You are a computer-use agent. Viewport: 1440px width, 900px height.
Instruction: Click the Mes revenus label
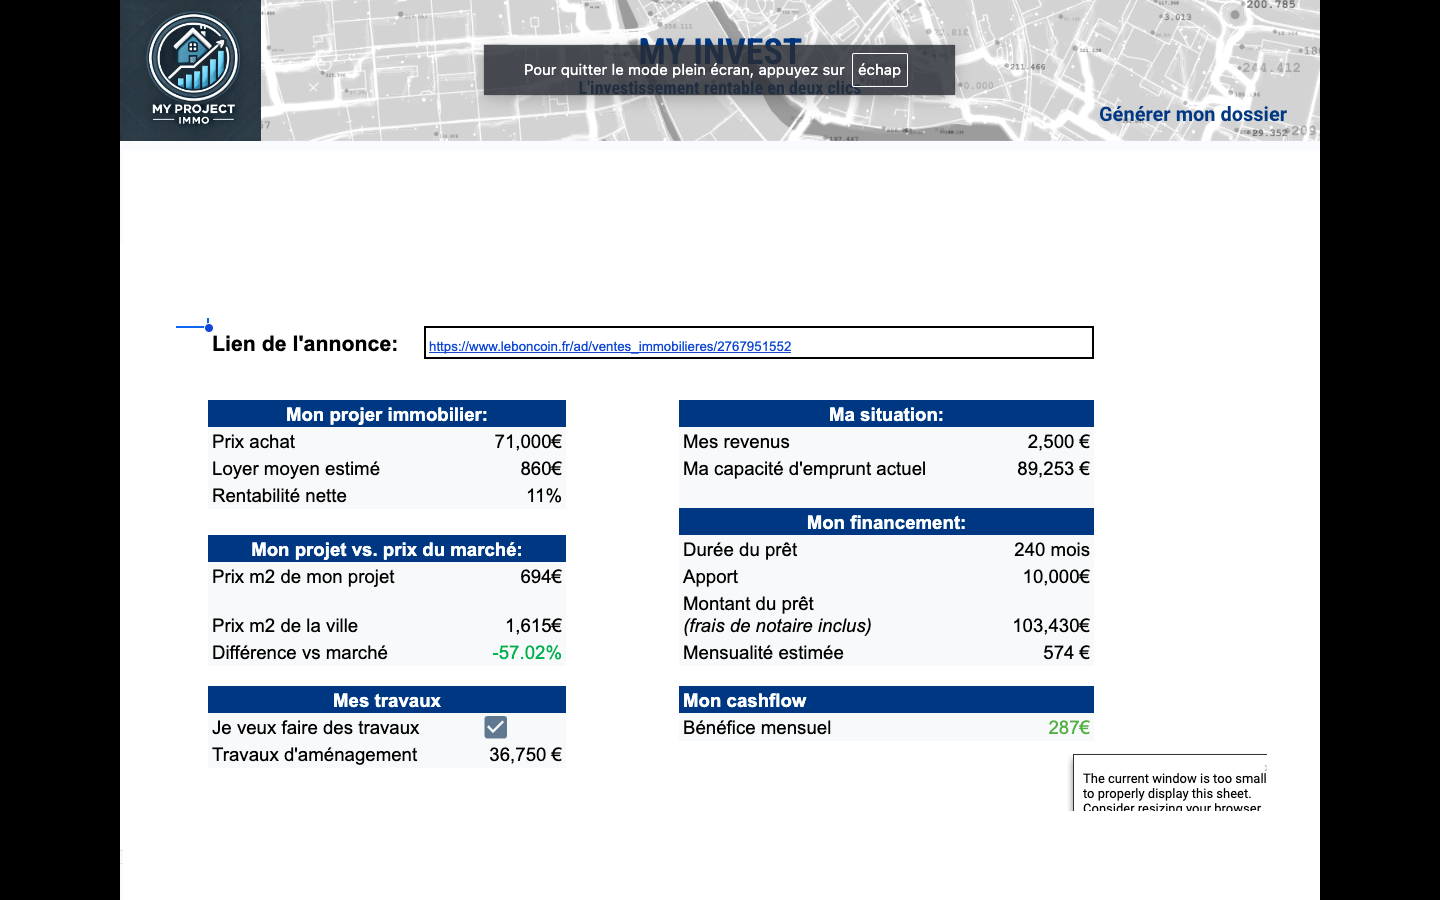[736, 441]
